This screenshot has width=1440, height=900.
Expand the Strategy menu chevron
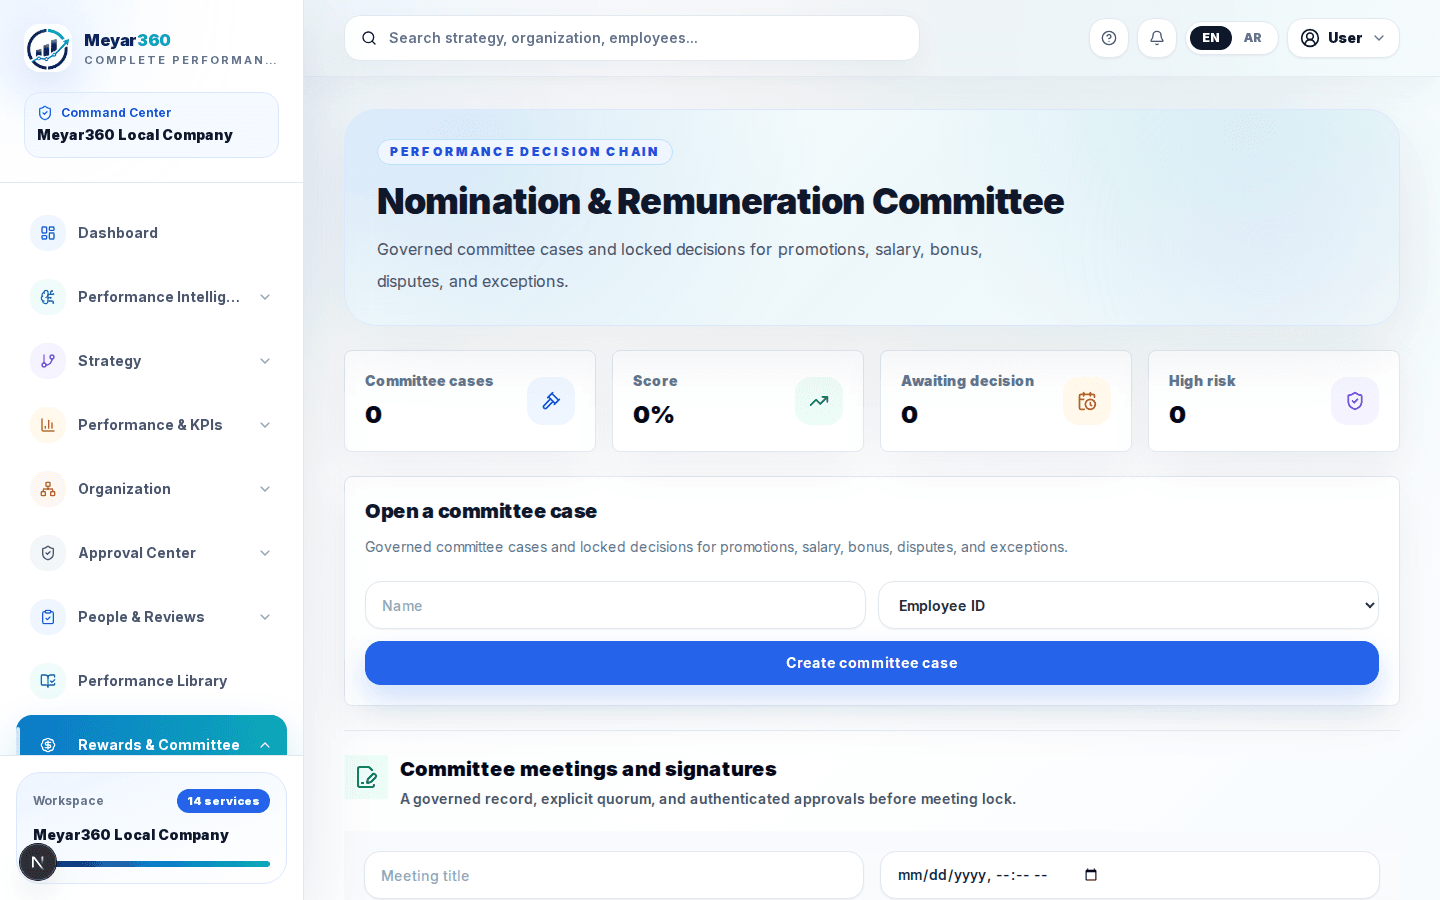pos(265,361)
